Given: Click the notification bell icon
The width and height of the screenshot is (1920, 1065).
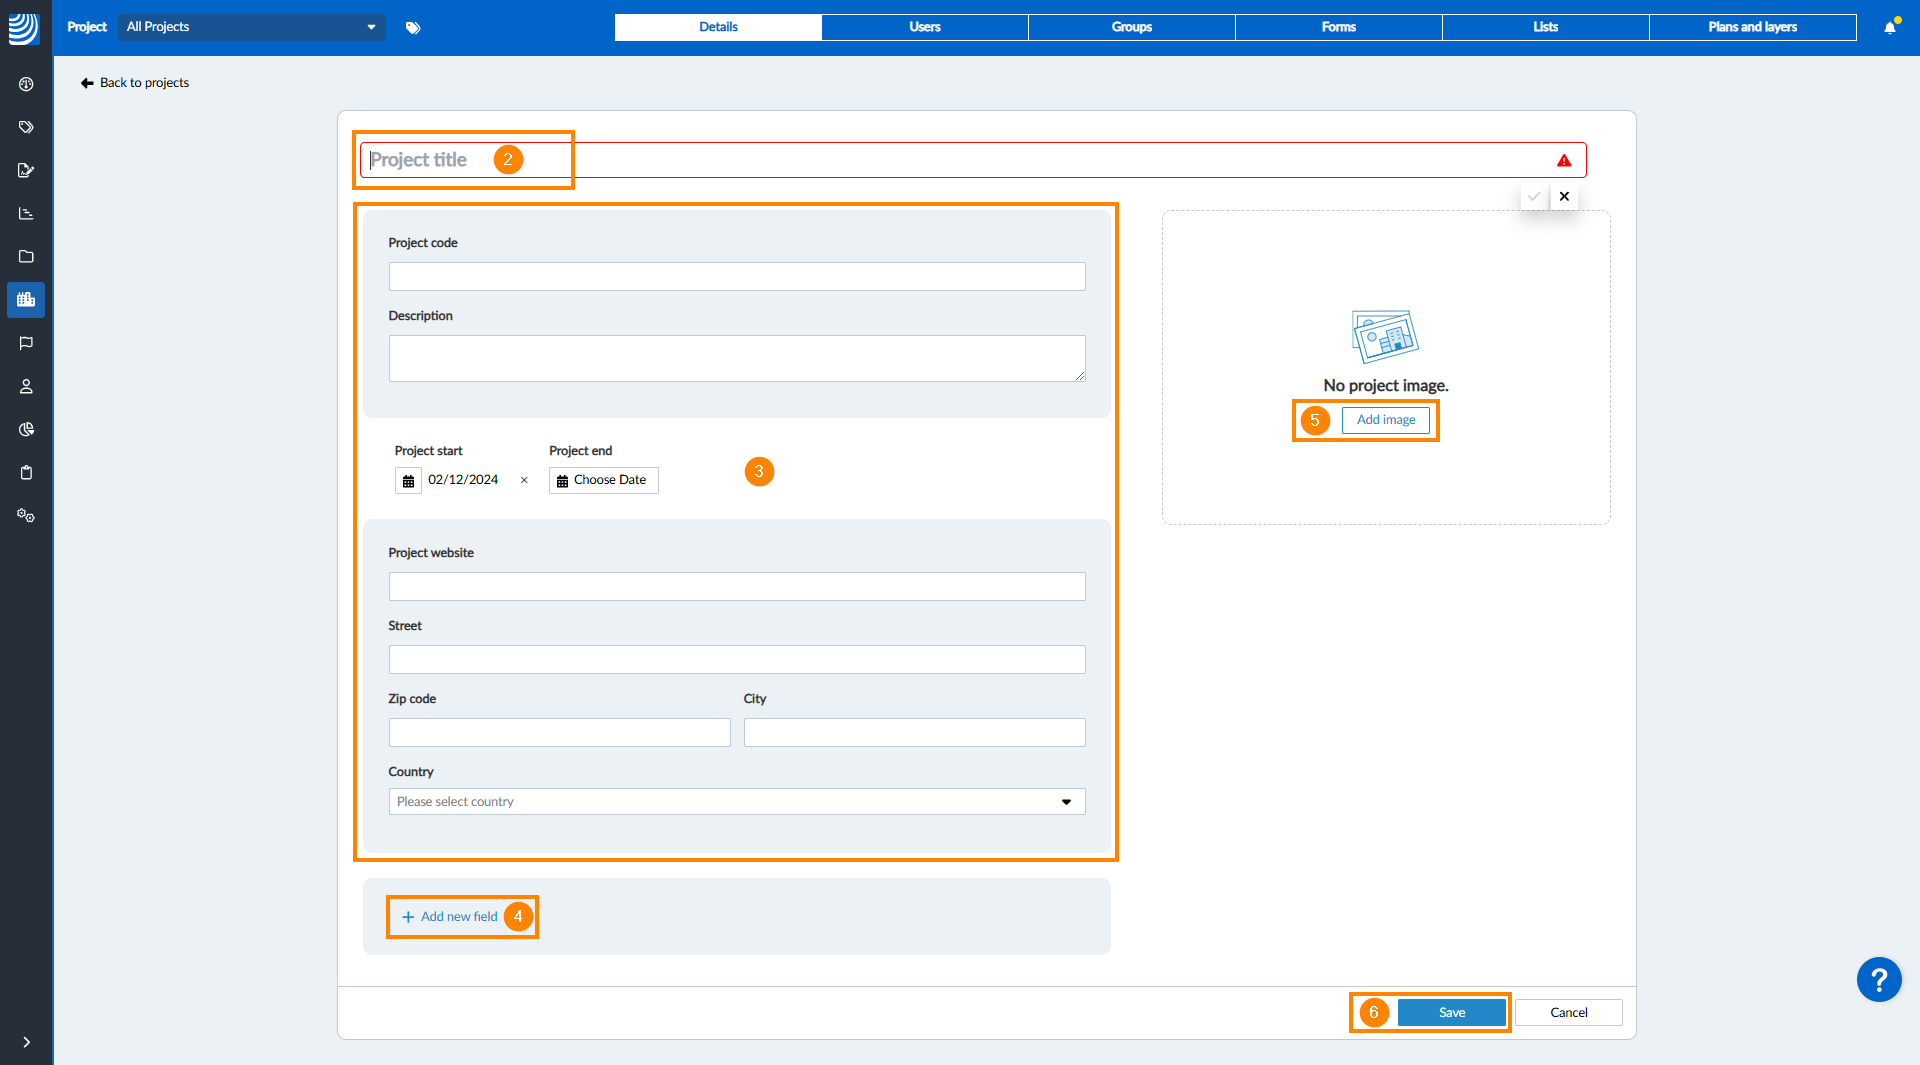Looking at the screenshot, I should pos(1889,27).
